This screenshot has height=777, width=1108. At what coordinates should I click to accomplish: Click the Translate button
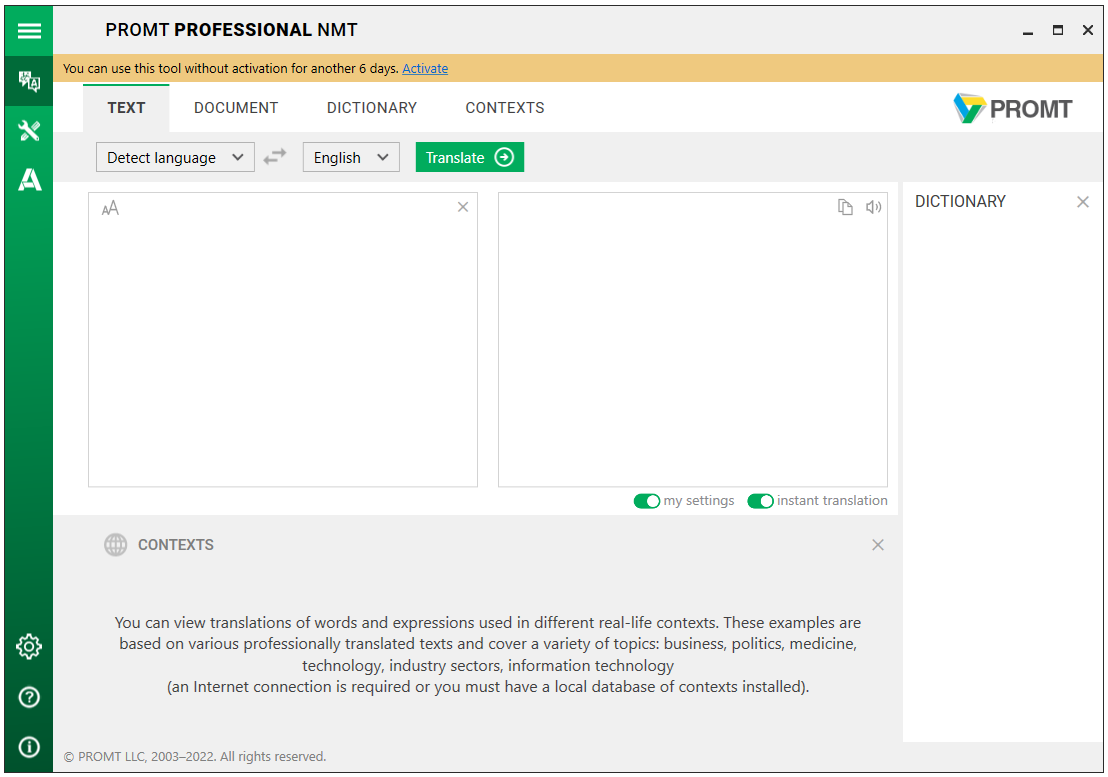coord(470,158)
